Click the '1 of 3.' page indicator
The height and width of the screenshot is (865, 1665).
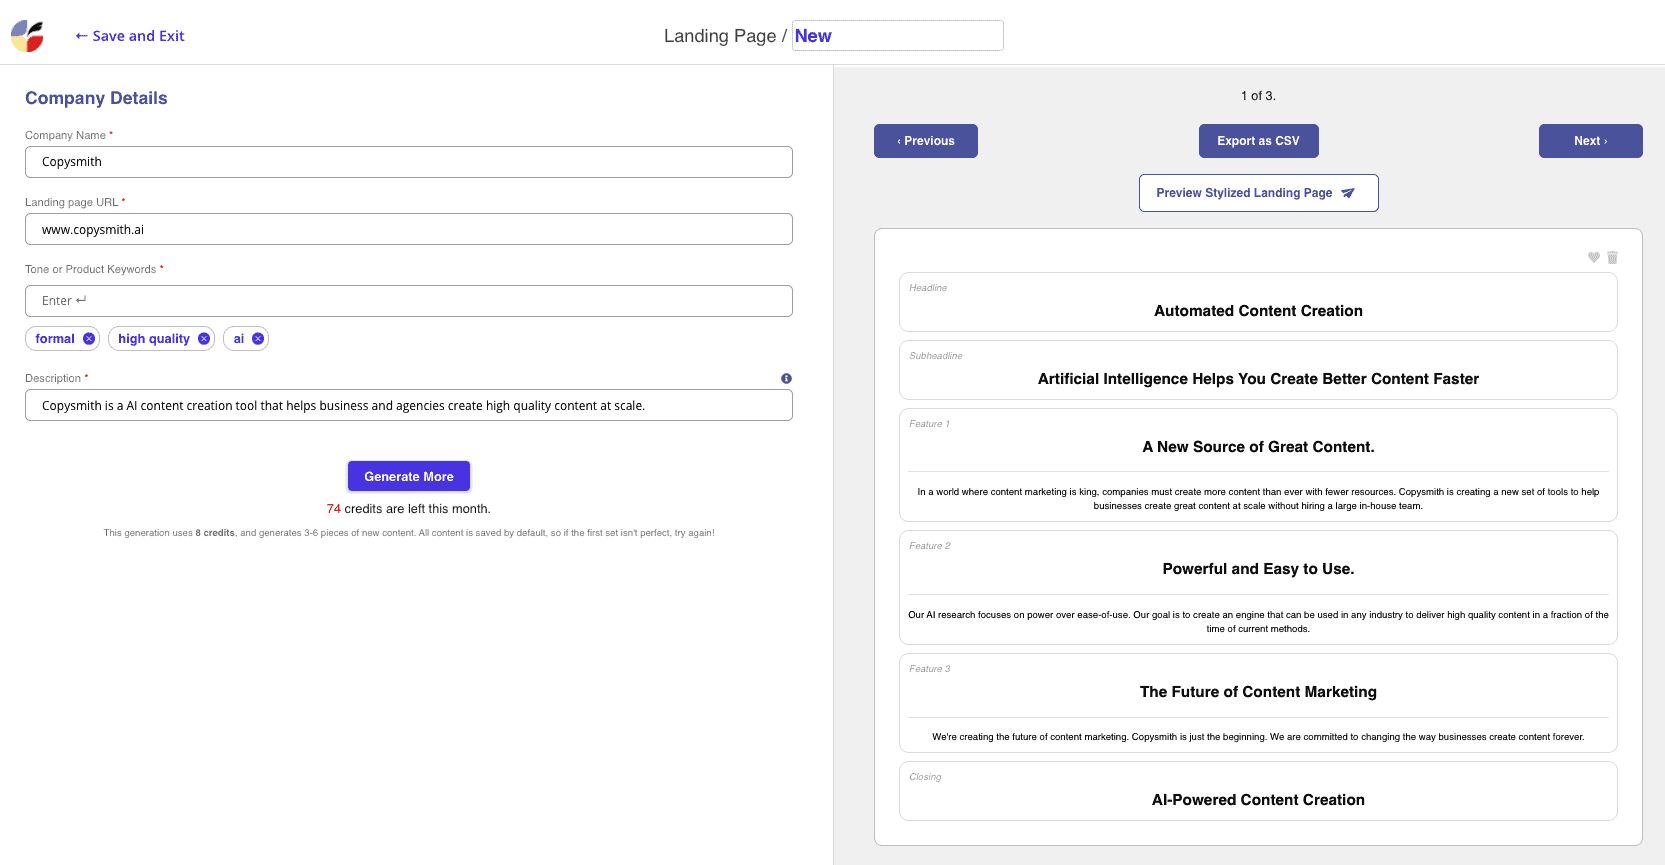point(1258,96)
